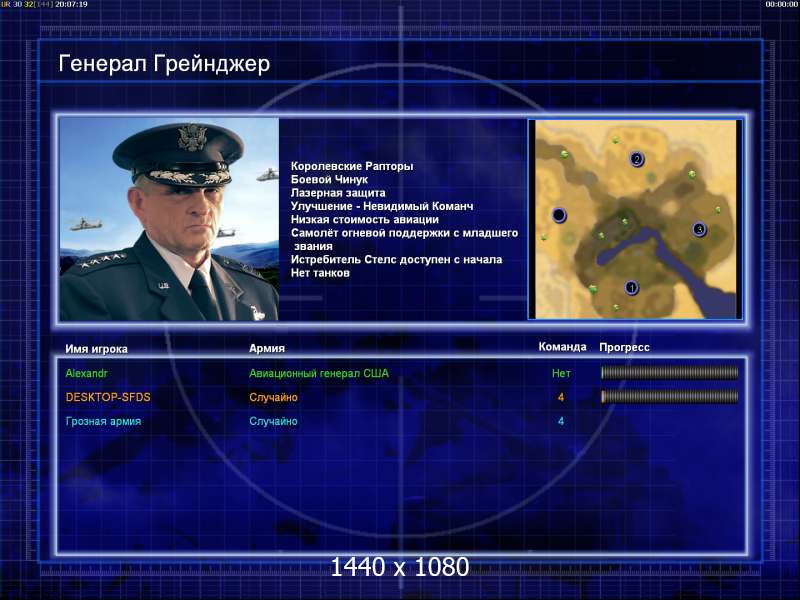Click the 'Имя игрока' column header
This screenshot has width=800, height=600.
[96, 349]
